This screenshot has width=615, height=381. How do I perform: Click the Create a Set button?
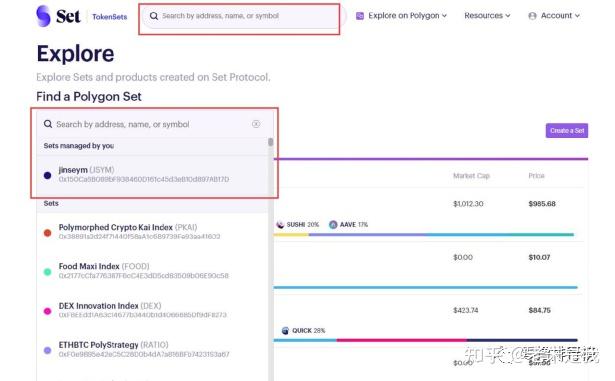point(567,131)
